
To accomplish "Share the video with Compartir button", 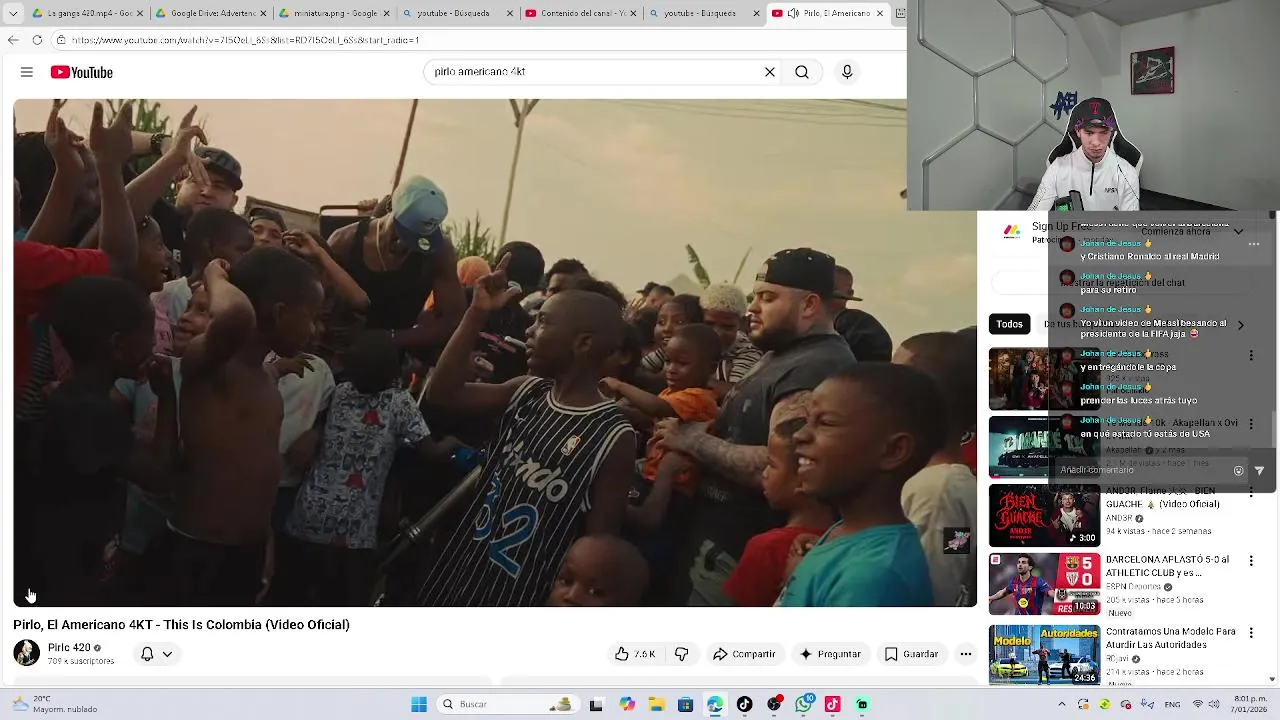I will 743,654.
